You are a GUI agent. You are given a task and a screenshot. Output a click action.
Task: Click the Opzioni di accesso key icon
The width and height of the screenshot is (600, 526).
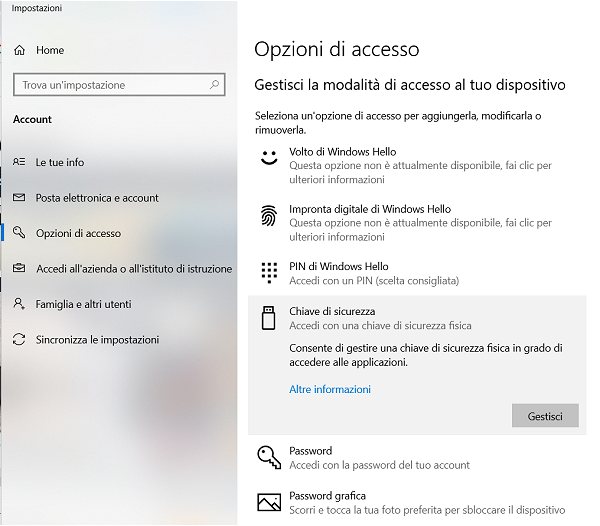tap(20, 233)
